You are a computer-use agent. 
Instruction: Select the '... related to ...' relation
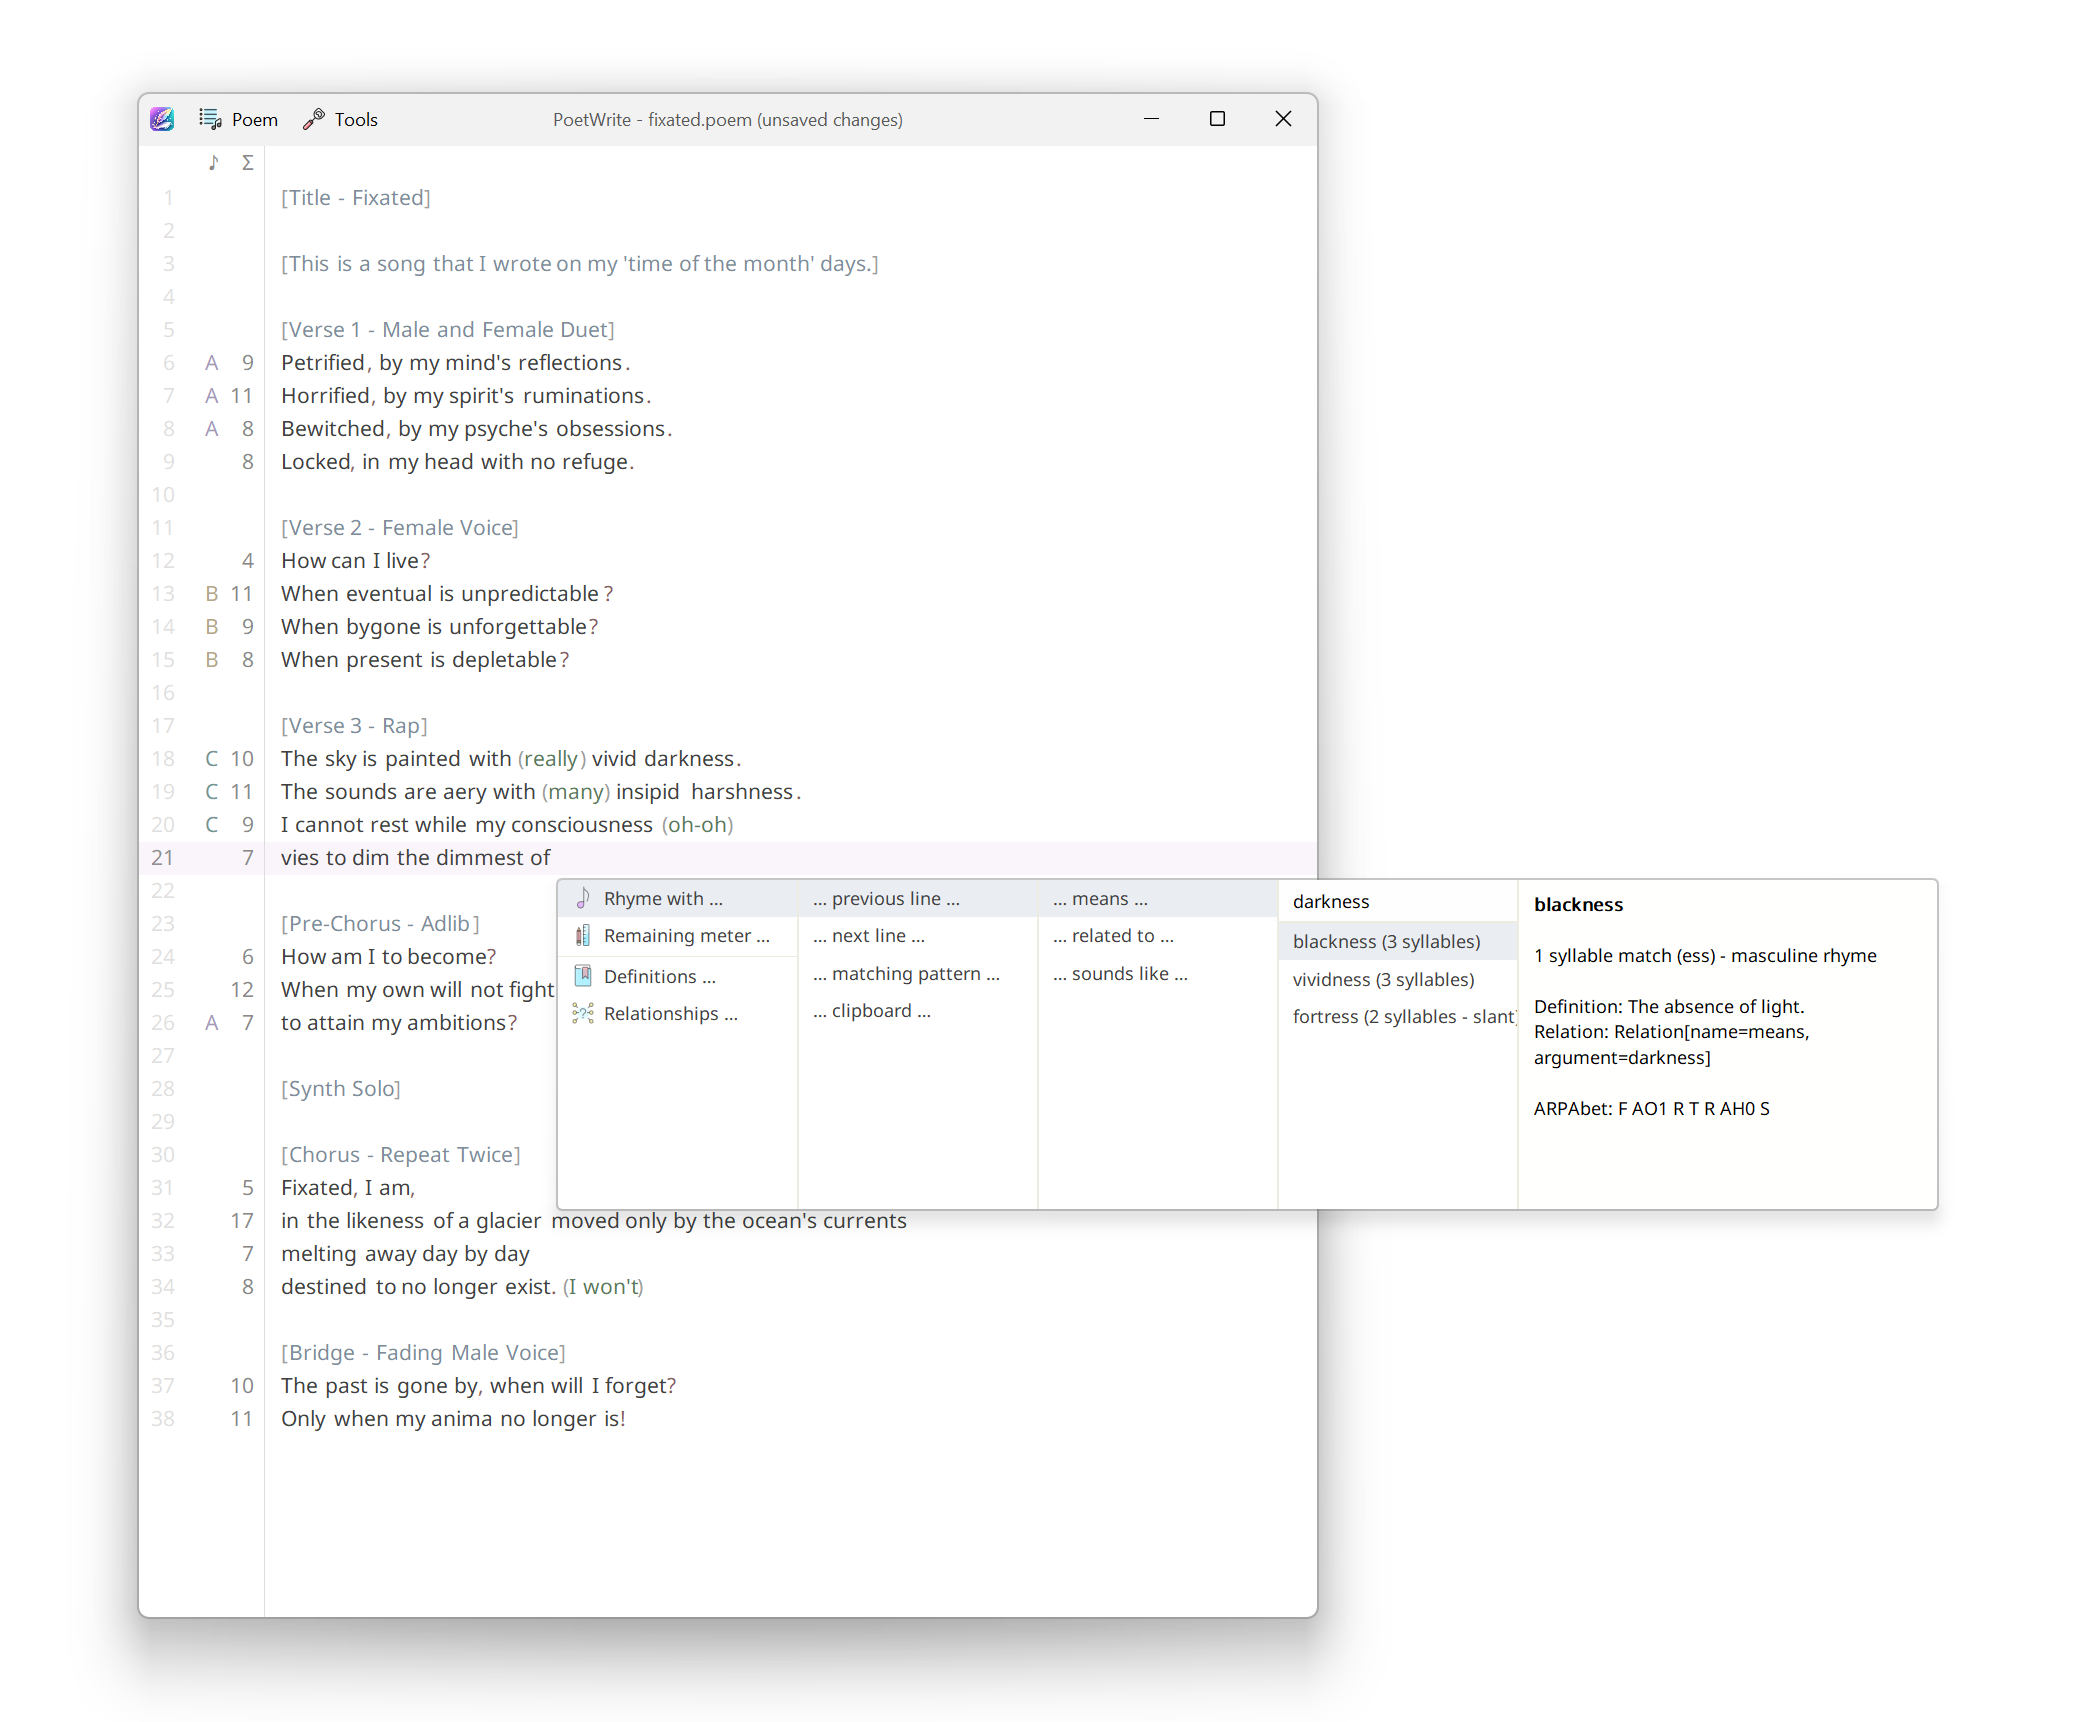click(x=1158, y=936)
